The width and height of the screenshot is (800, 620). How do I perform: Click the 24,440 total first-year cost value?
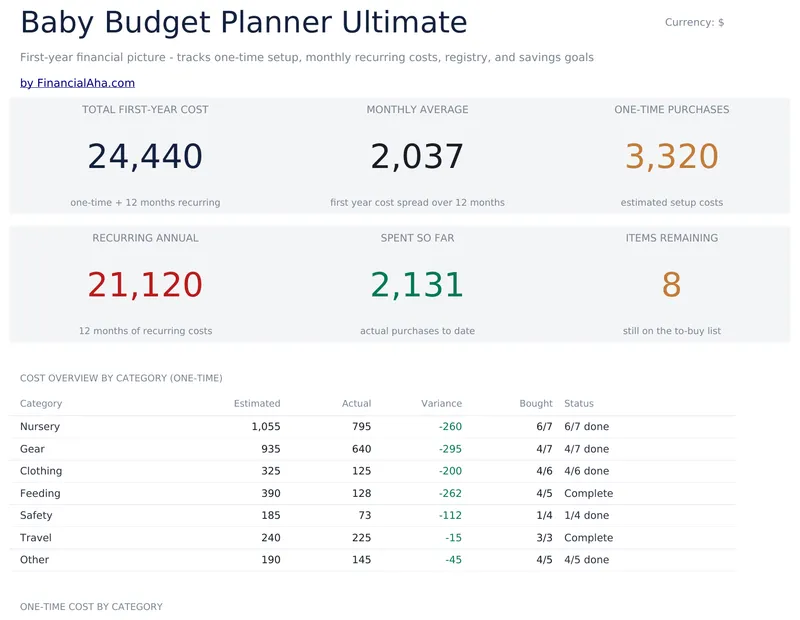point(145,156)
